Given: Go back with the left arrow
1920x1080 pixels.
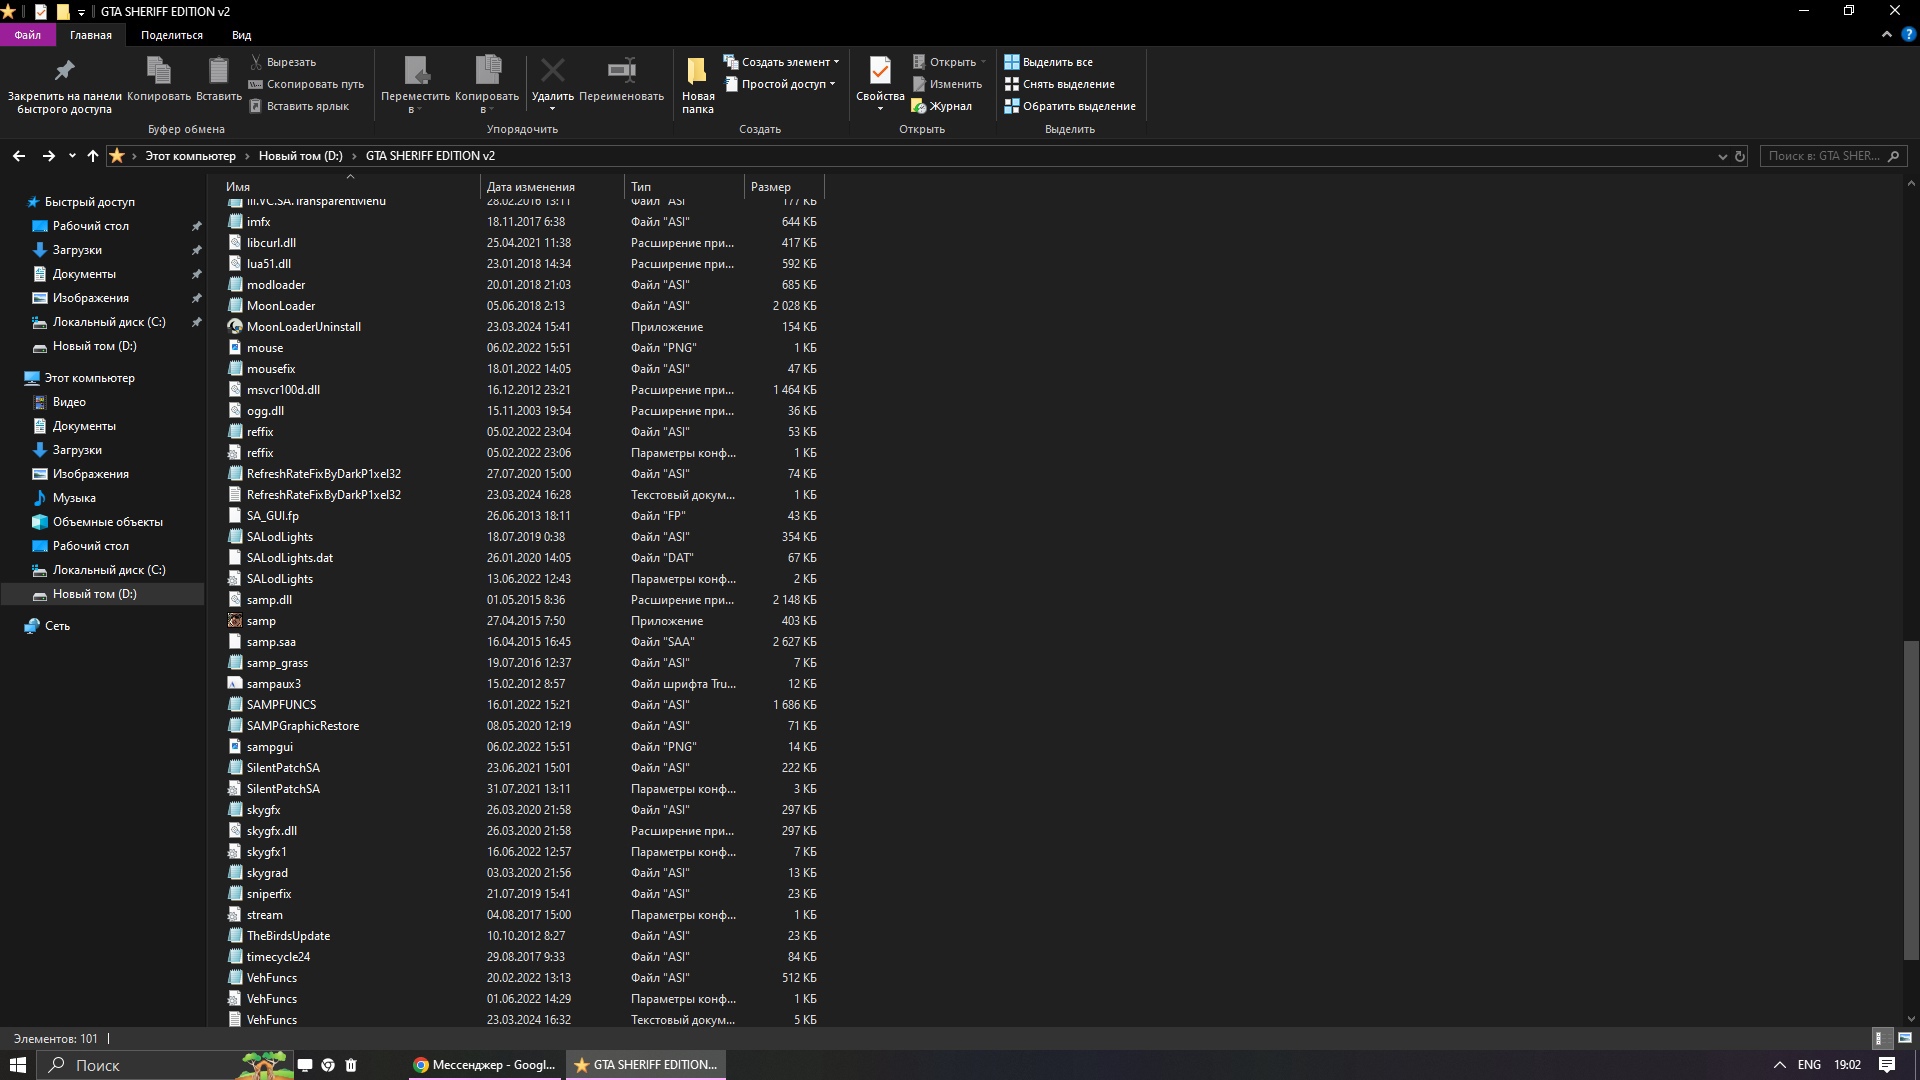Looking at the screenshot, I should (18, 156).
